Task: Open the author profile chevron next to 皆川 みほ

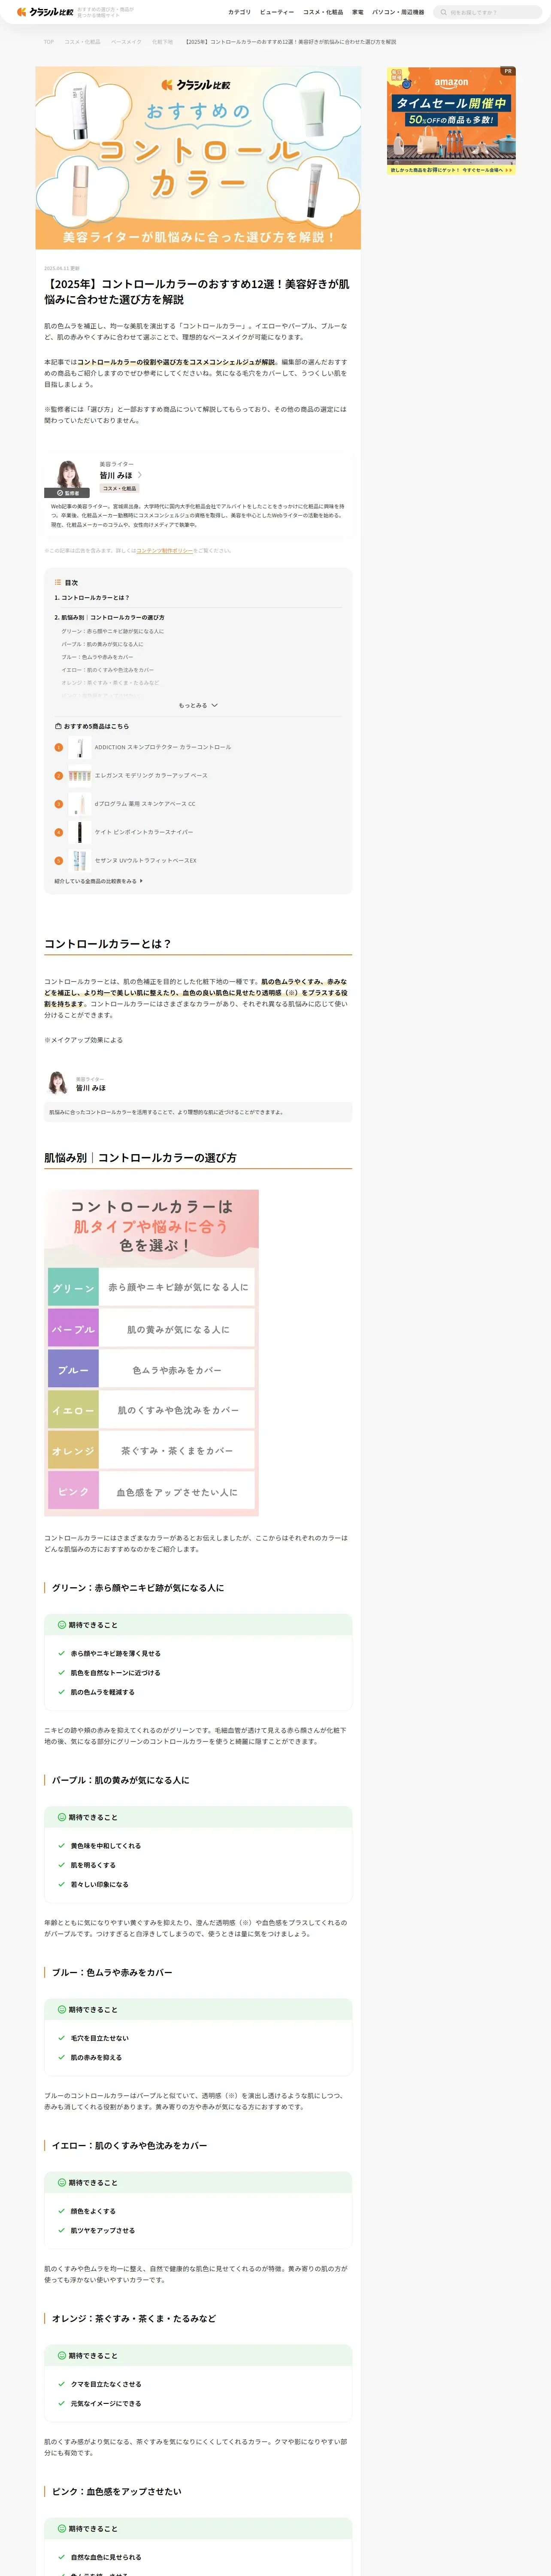Action: tap(140, 475)
